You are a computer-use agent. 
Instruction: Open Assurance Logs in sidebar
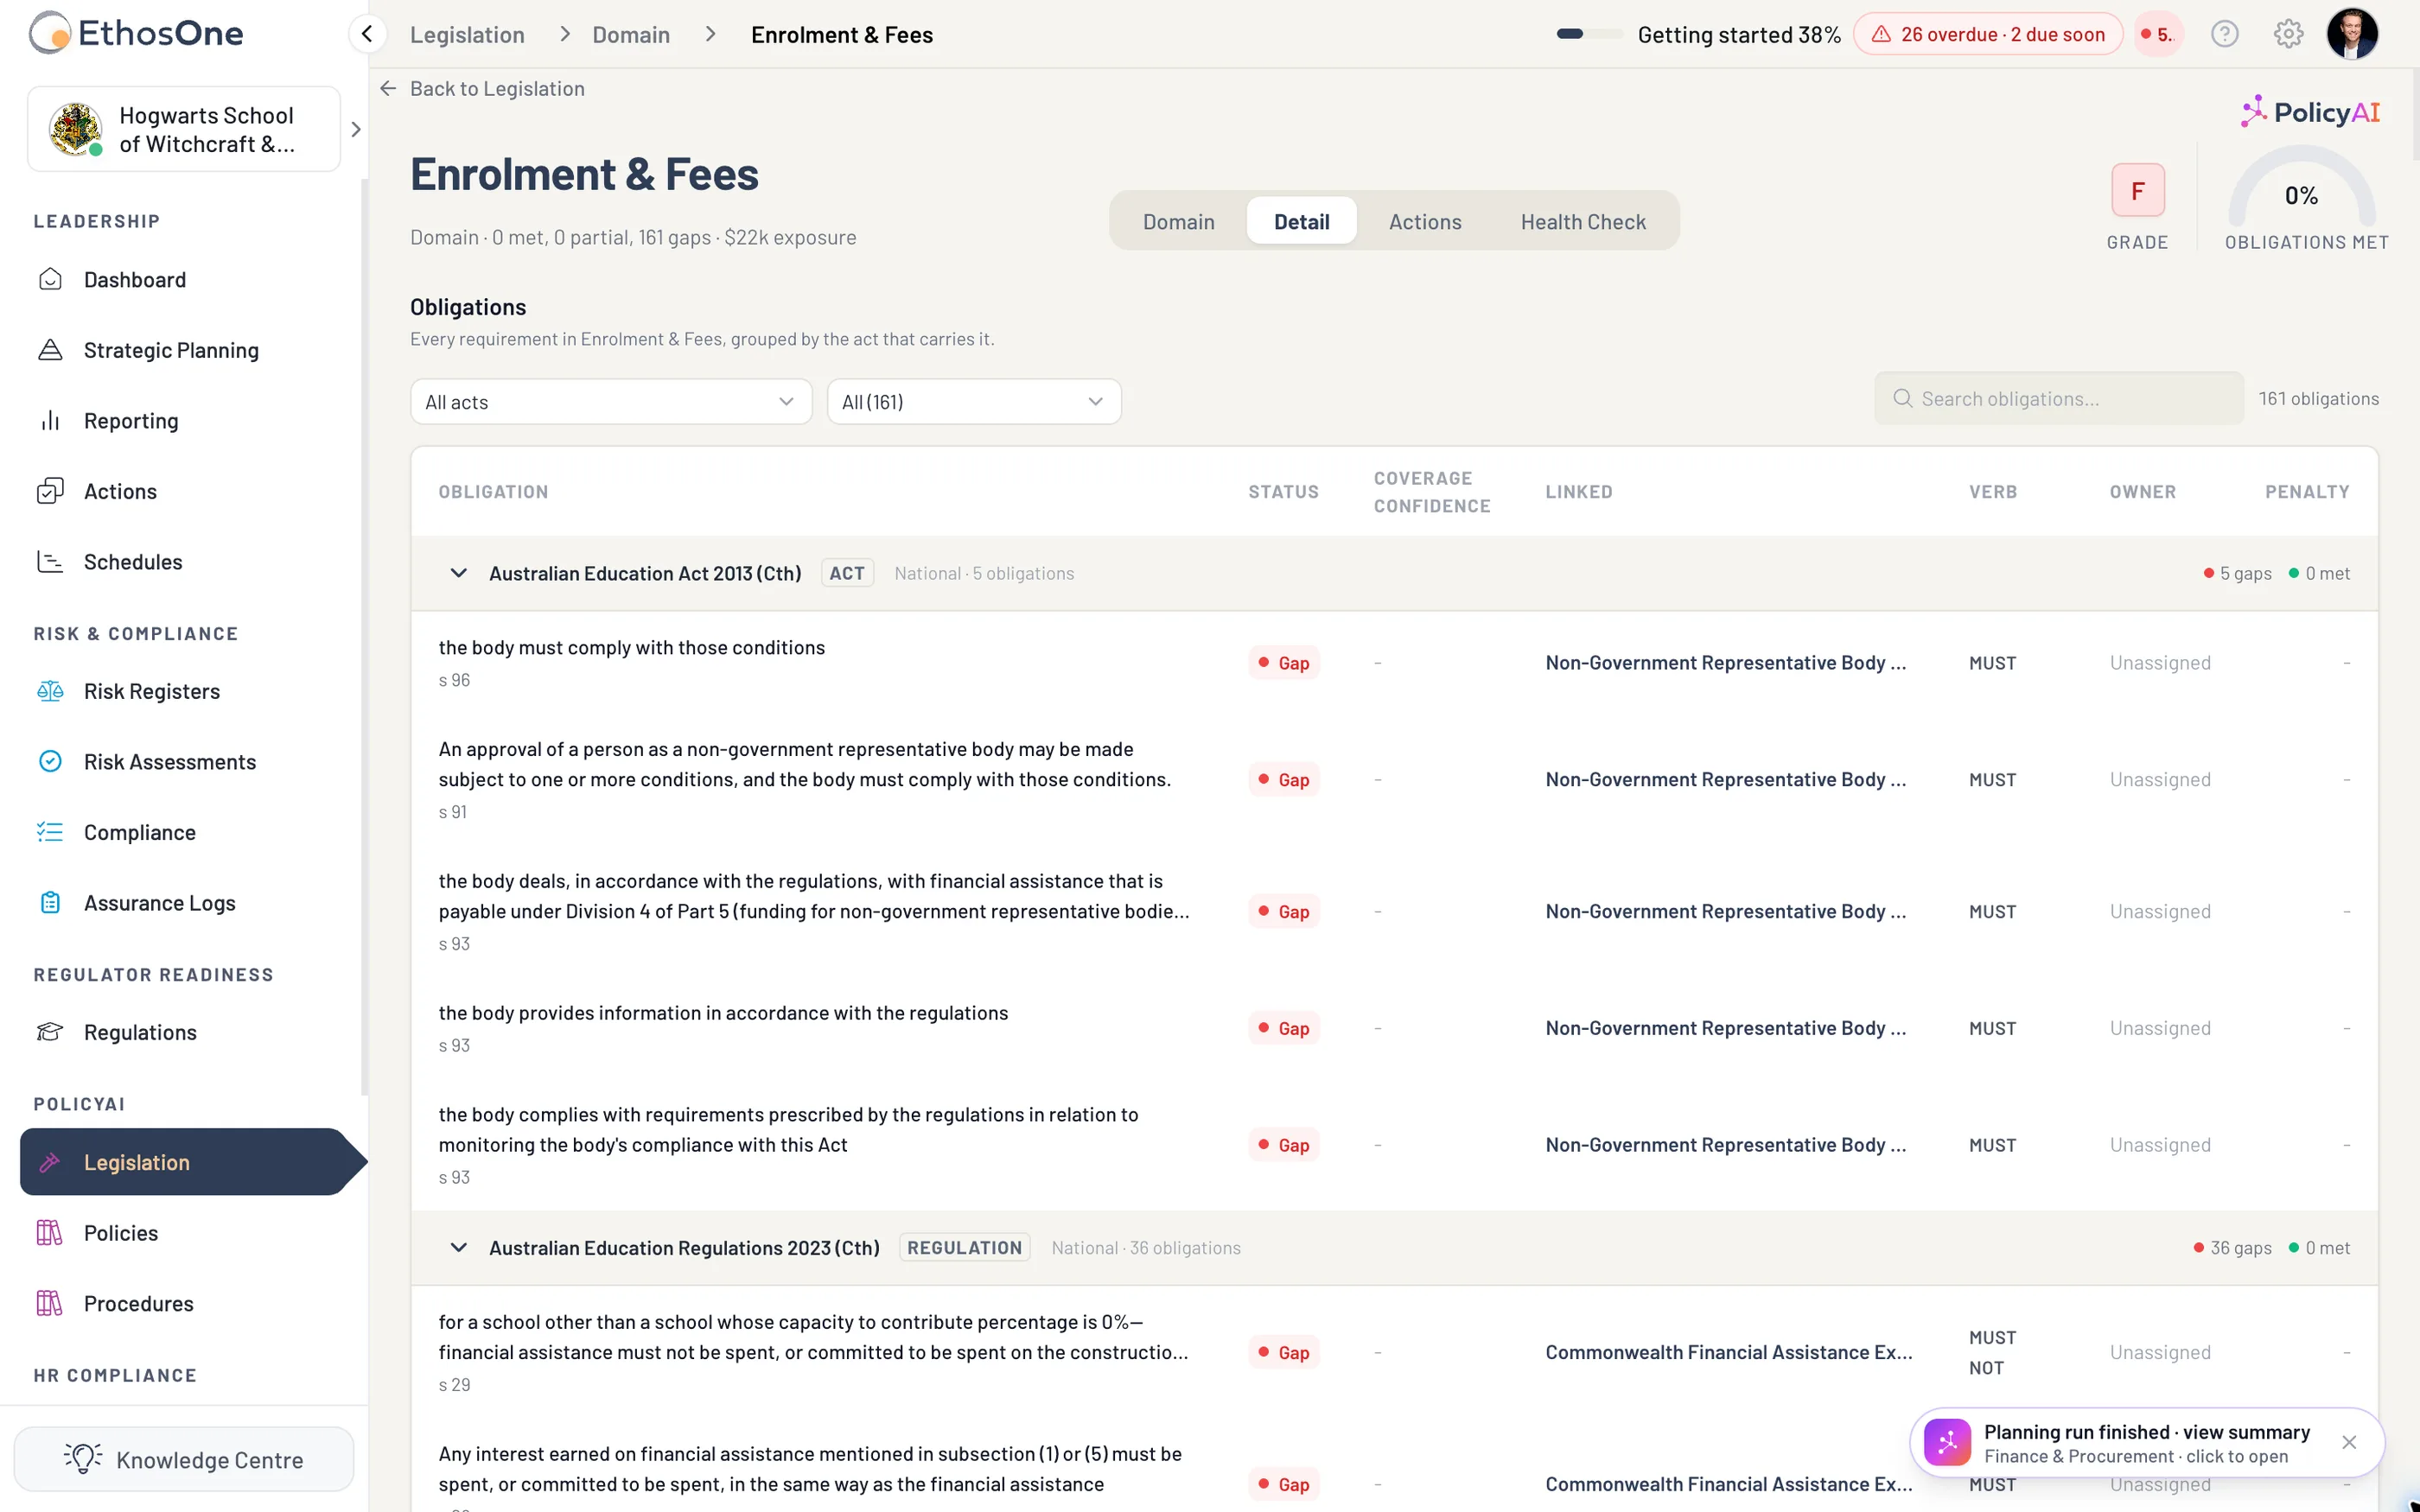tap(160, 903)
